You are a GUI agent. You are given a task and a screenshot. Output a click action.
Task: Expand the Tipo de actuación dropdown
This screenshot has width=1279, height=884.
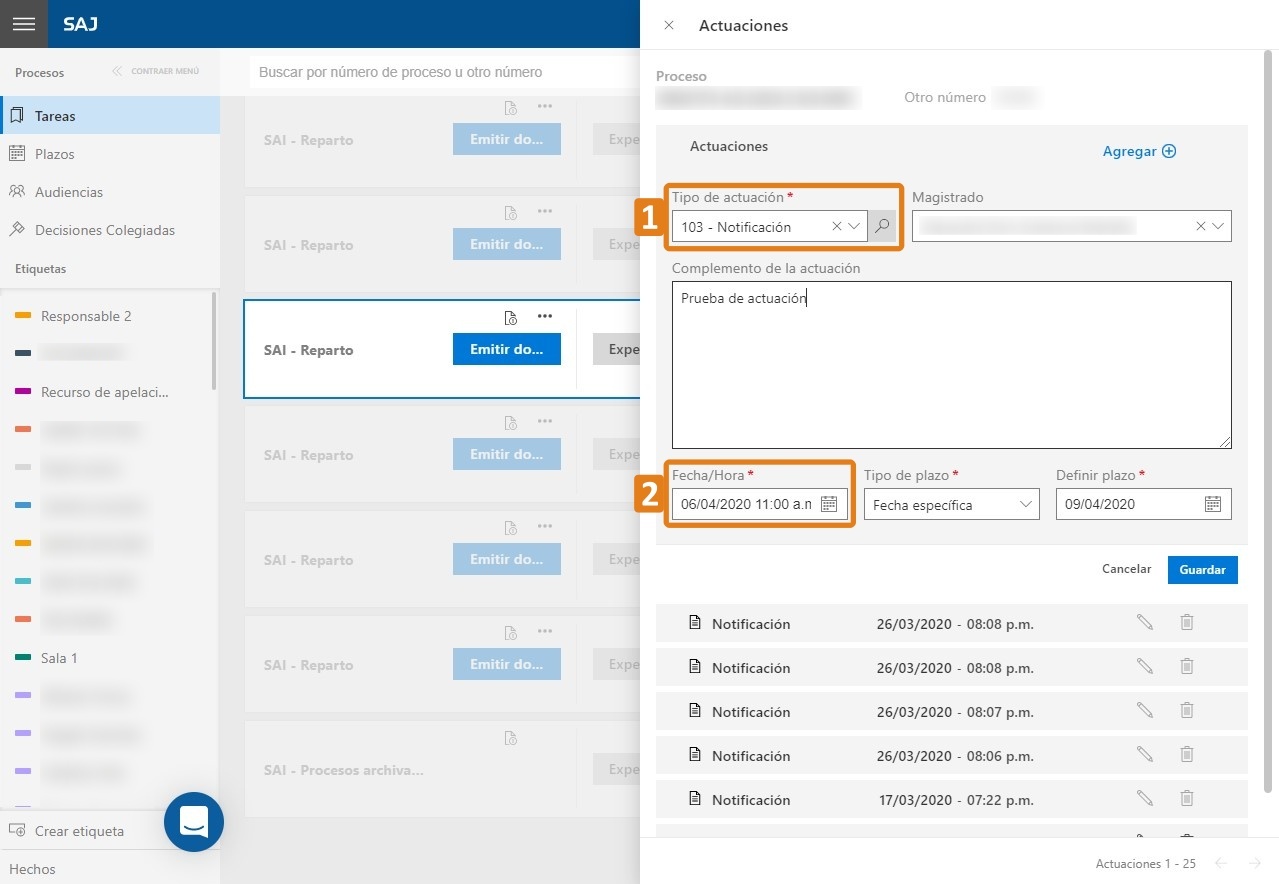pos(854,227)
